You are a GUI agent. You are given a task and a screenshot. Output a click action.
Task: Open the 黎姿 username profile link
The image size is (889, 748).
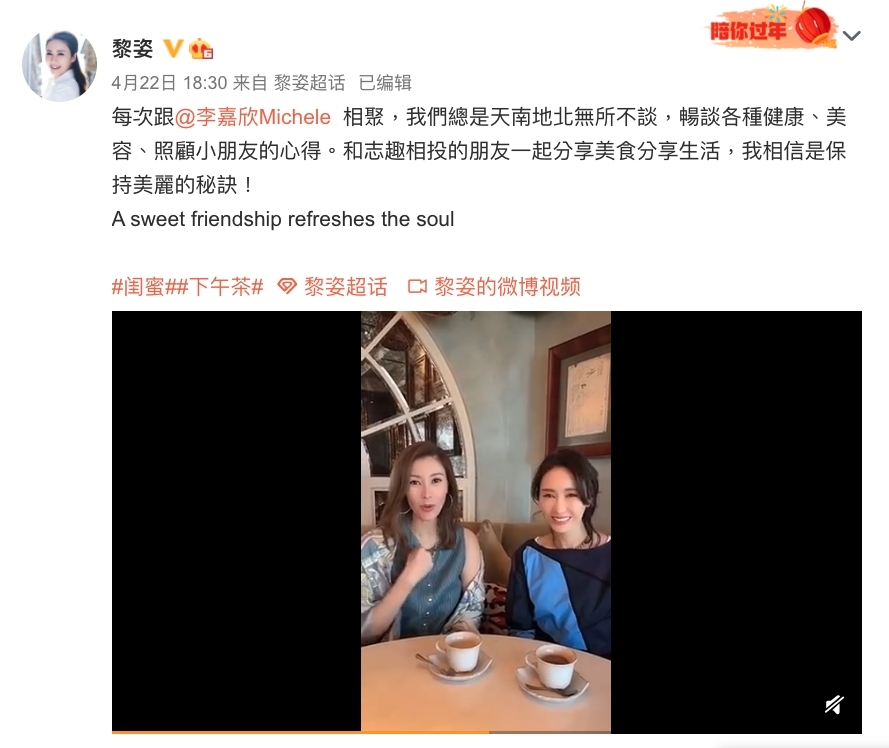click(133, 49)
